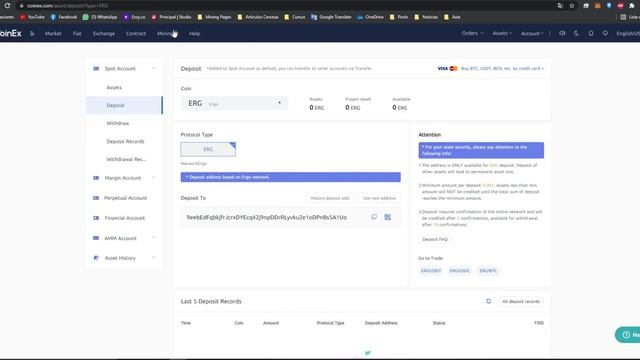Open the announcements speaker icon in header
The height and width of the screenshot is (360, 640).
coord(562,33)
